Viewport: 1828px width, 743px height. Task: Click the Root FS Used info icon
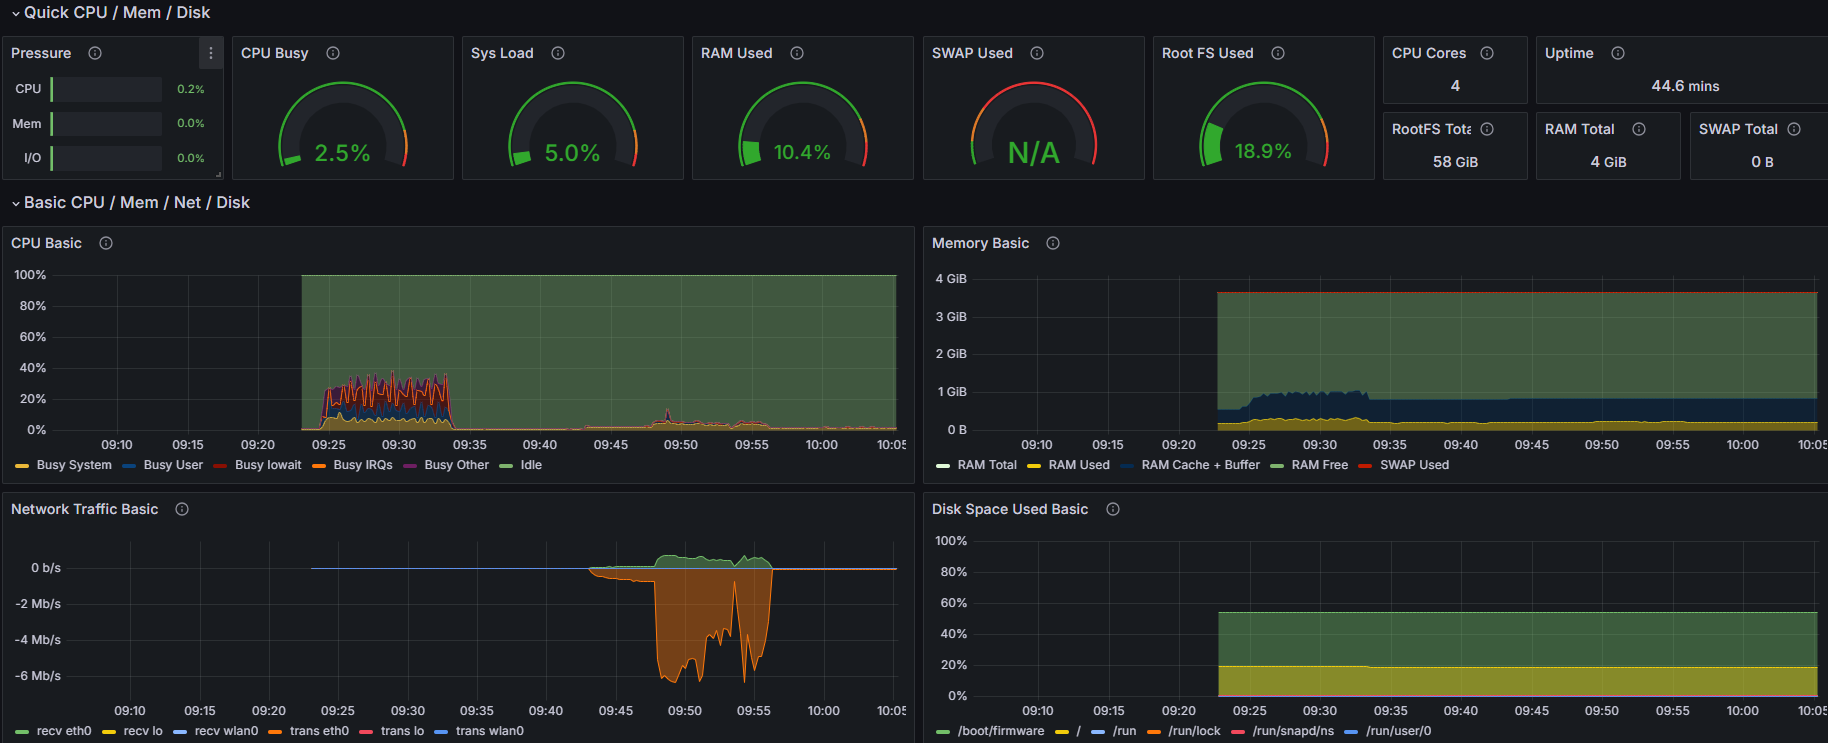point(1278,53)
